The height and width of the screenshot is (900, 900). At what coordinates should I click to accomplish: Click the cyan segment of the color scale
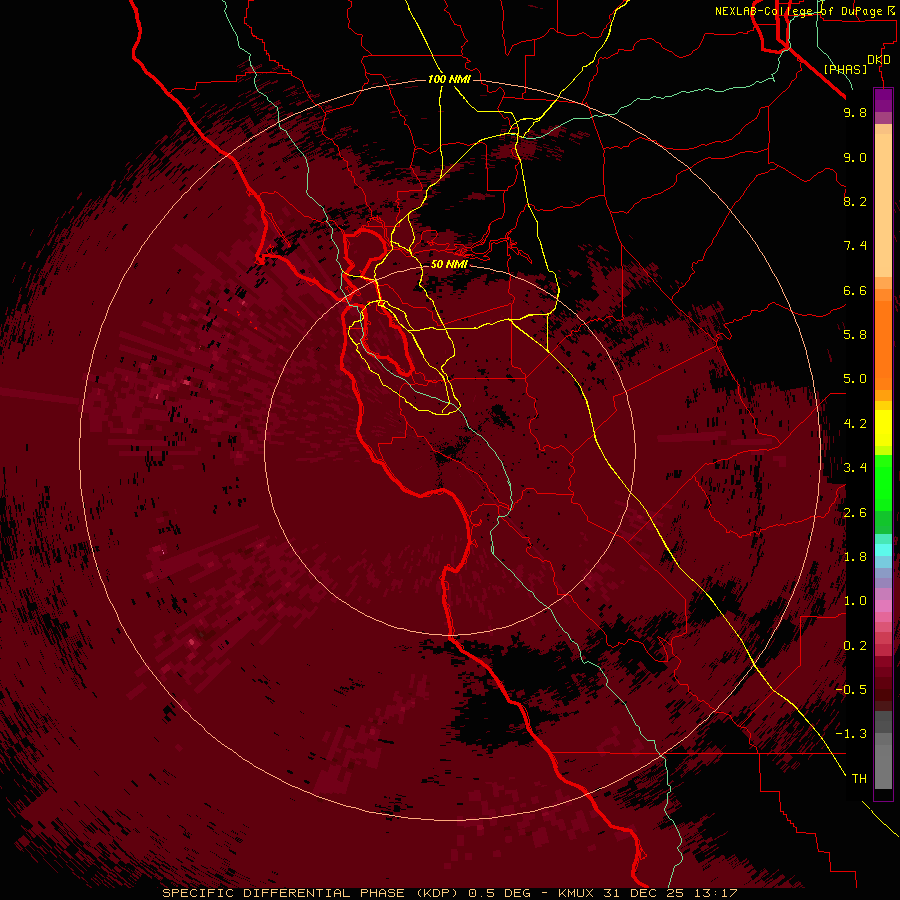click(x=883, y=550)
